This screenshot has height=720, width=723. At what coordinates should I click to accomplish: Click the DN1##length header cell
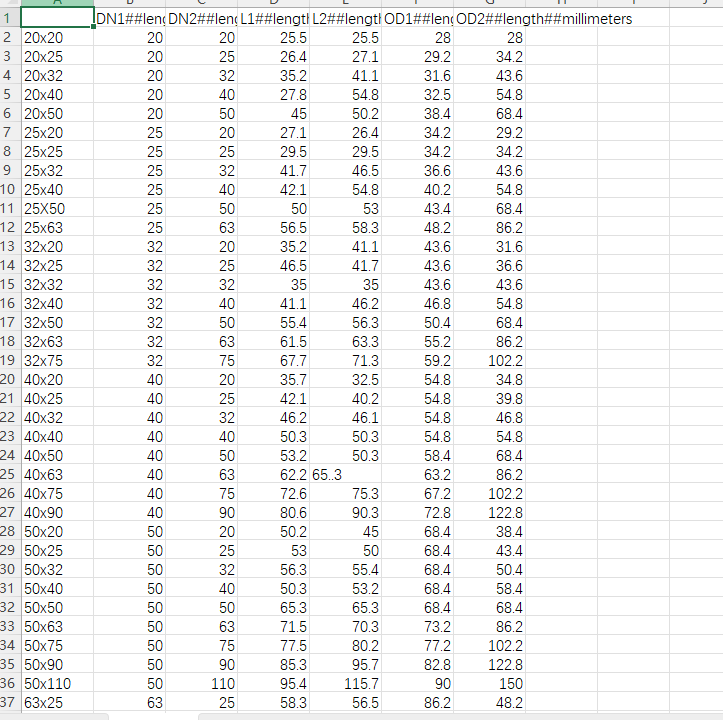coord(129,19)
